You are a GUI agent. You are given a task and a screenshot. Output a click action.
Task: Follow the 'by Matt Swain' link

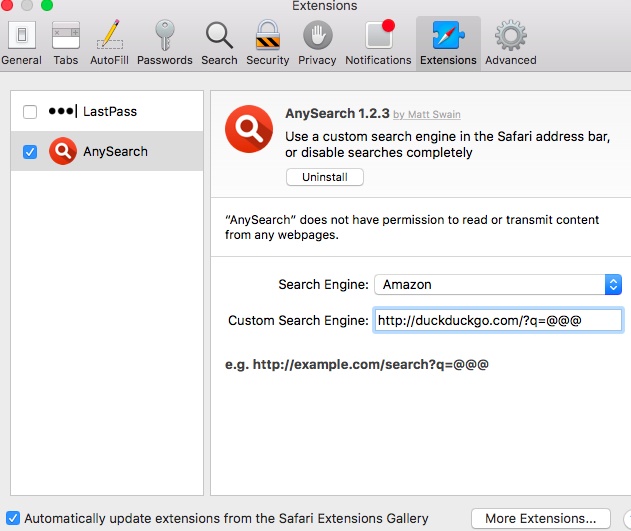point(427,115)
